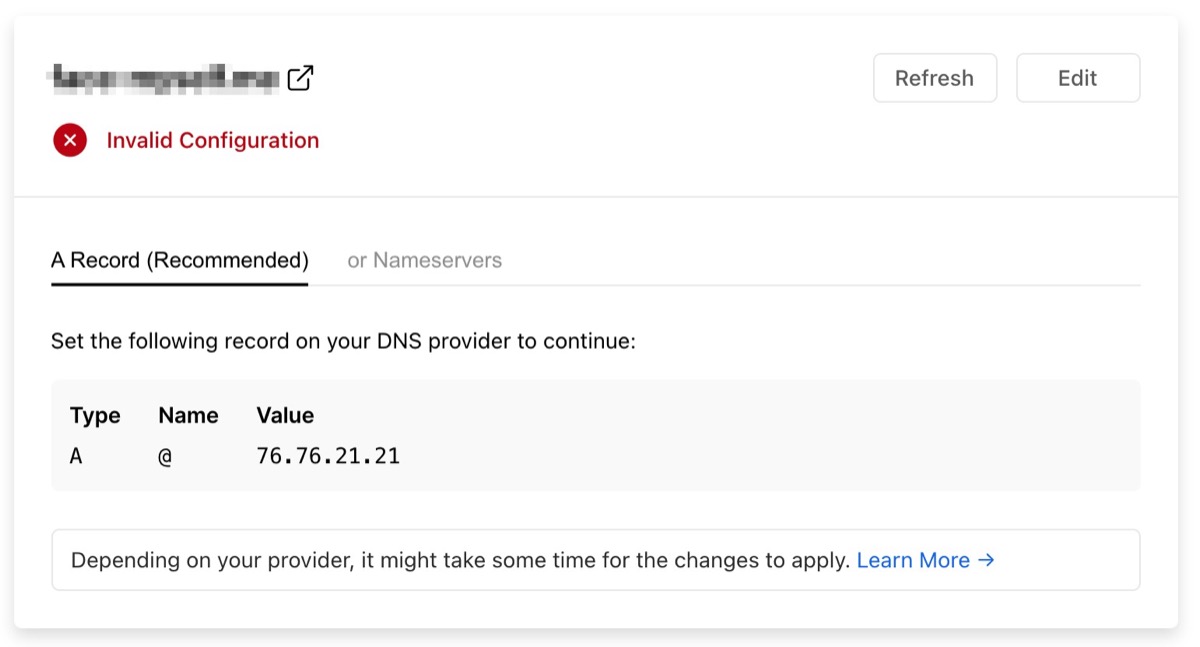Image resolution: width=1200 pixels, height=647 pixels.
Task: Click the Type column header
Action: (x=95, y=415)
